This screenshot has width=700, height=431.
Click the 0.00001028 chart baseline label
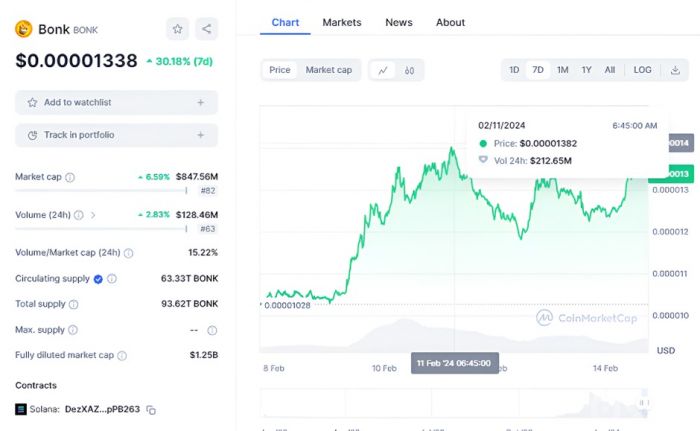point(287,305)
